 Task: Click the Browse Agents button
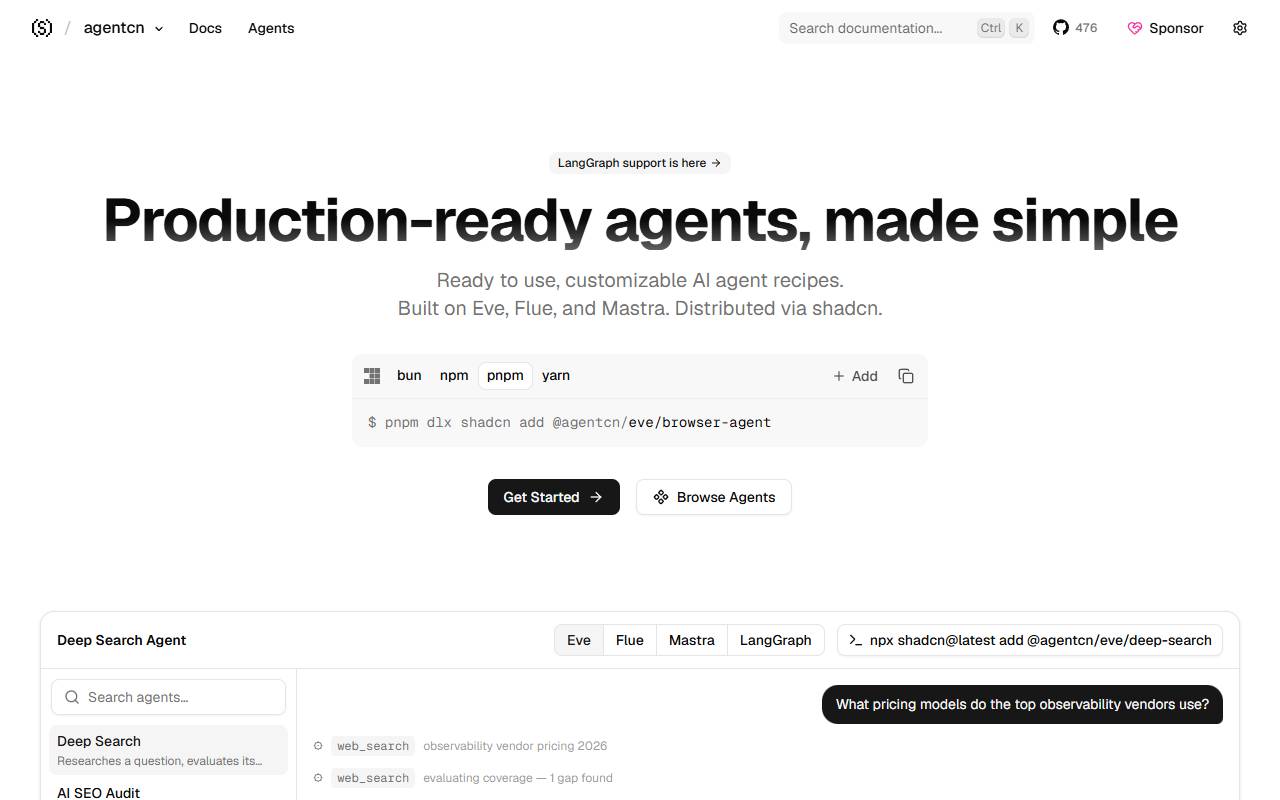[x=714, y=497]
